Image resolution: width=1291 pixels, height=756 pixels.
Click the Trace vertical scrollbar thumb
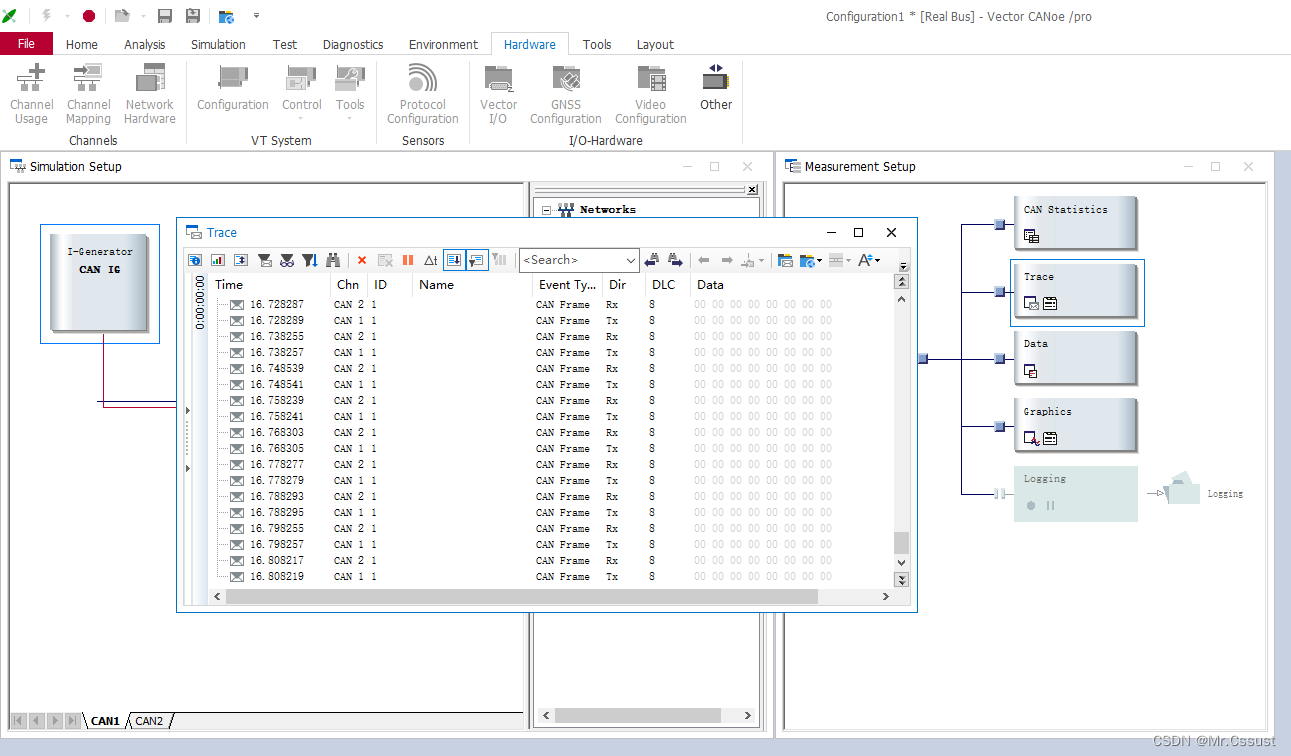pyautogui.click(x=901, y=542)
